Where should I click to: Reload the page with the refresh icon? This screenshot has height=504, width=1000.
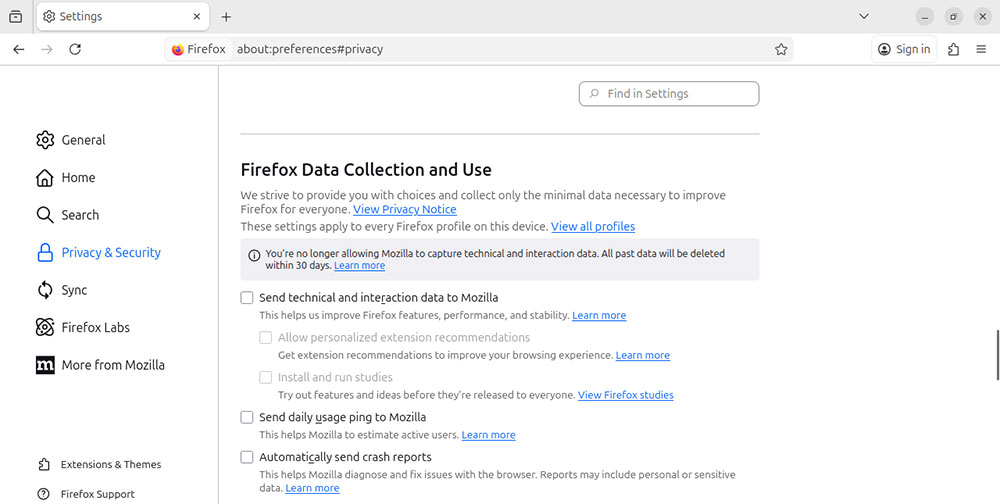pyautogui.click(x=75, y=49)
